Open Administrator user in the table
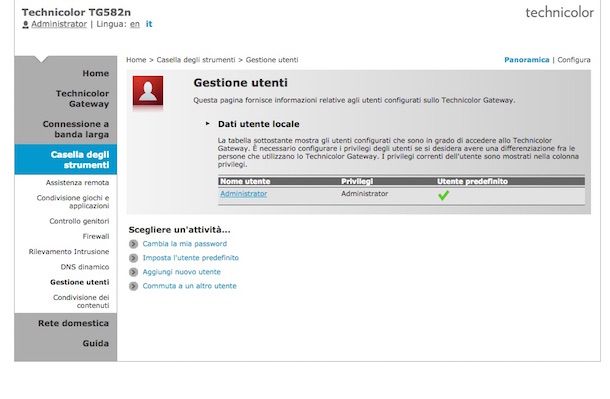 point(244,194)
